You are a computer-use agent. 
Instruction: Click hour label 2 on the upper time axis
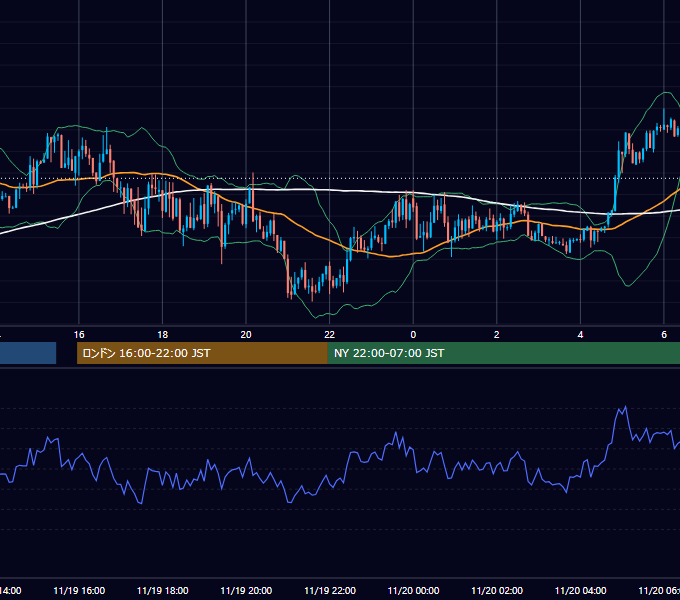tap(497, 335)
